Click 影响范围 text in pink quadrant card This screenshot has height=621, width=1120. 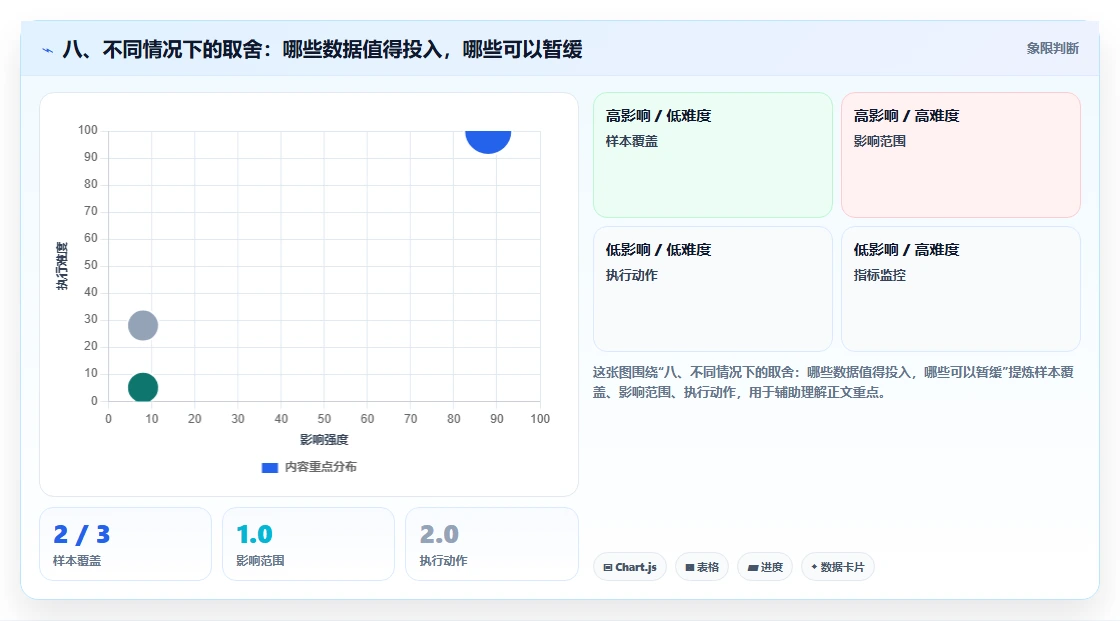pyautogui.click(x=879, y=141)
